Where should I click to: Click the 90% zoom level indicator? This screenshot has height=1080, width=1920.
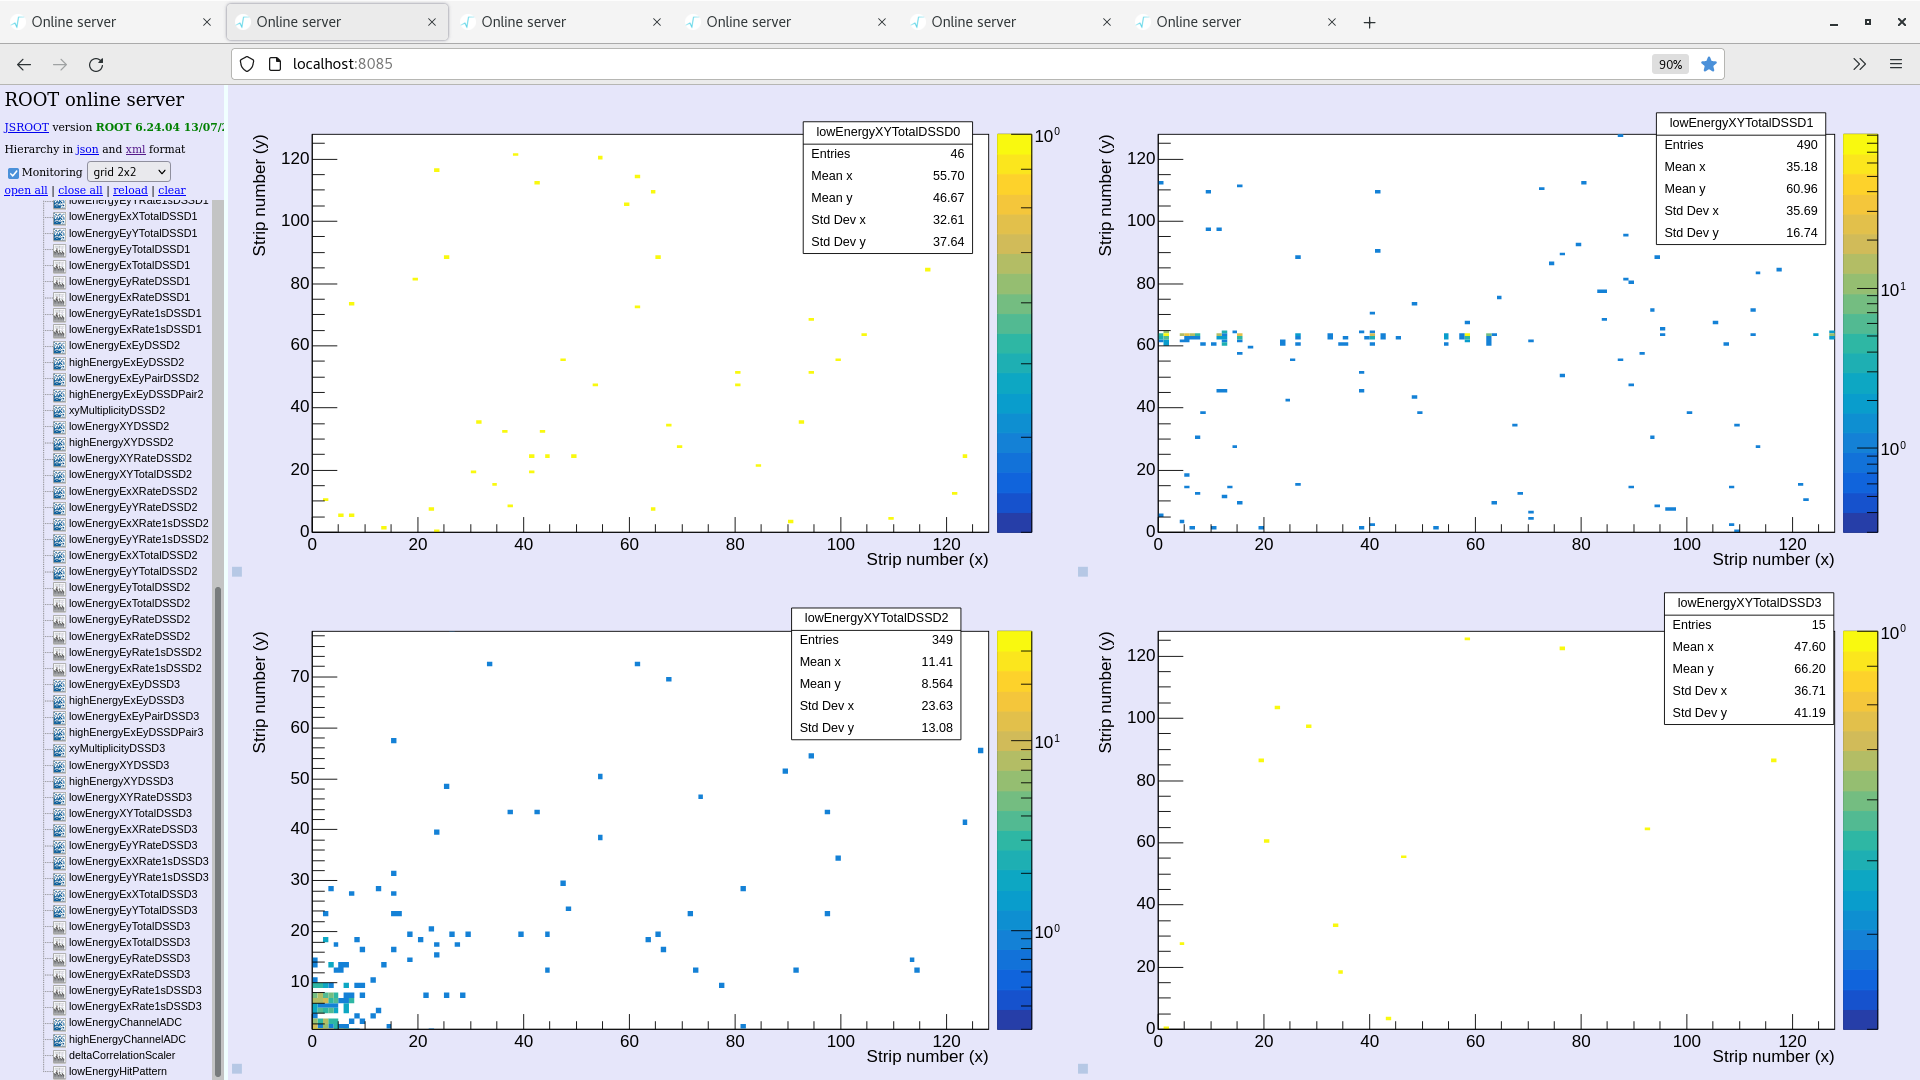[x=1670, y=64]
